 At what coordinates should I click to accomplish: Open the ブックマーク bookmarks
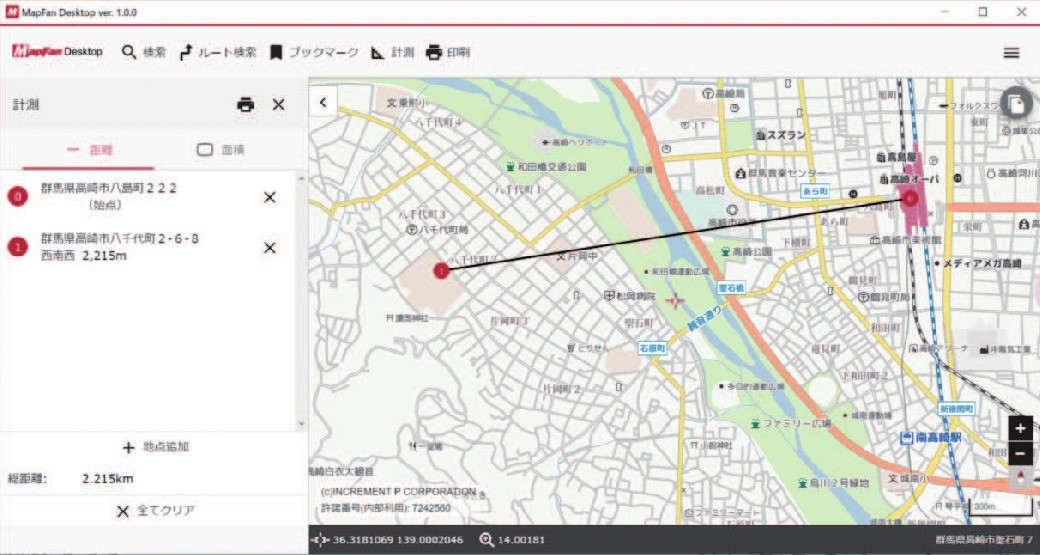313,52
